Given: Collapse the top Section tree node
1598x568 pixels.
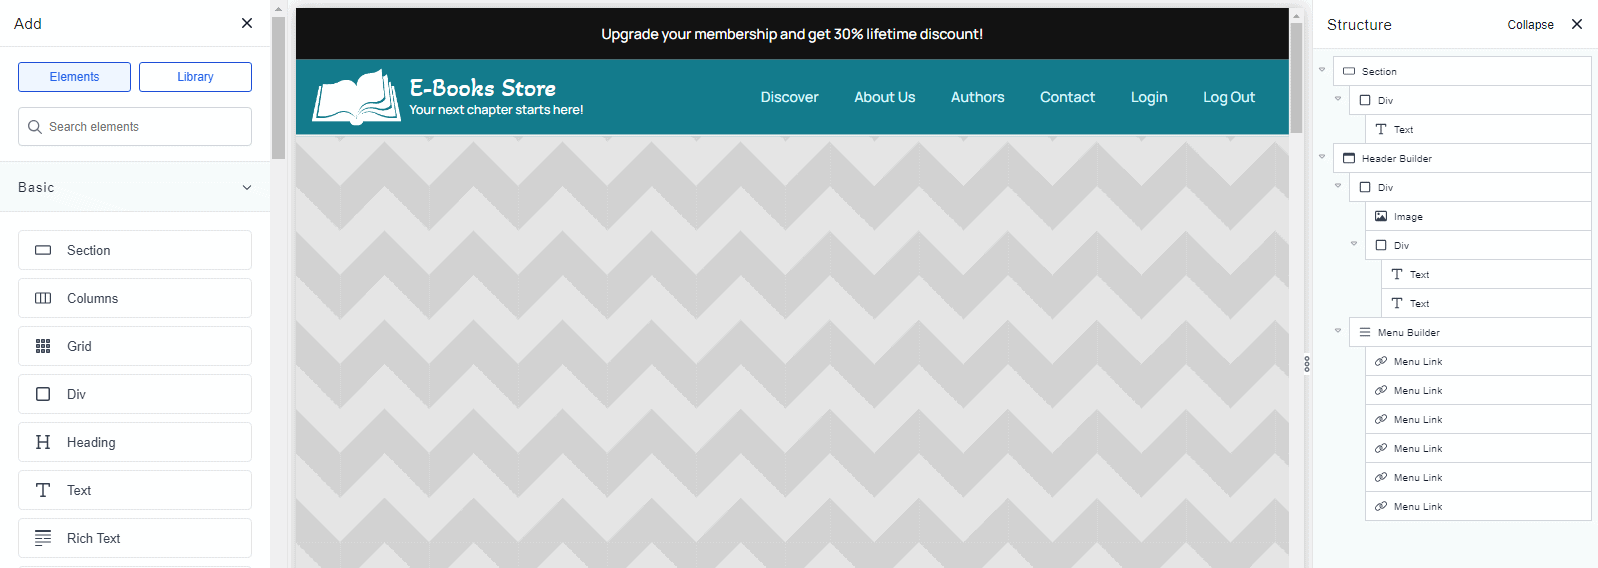Looking at the screenshot, I should point(1322,70).
